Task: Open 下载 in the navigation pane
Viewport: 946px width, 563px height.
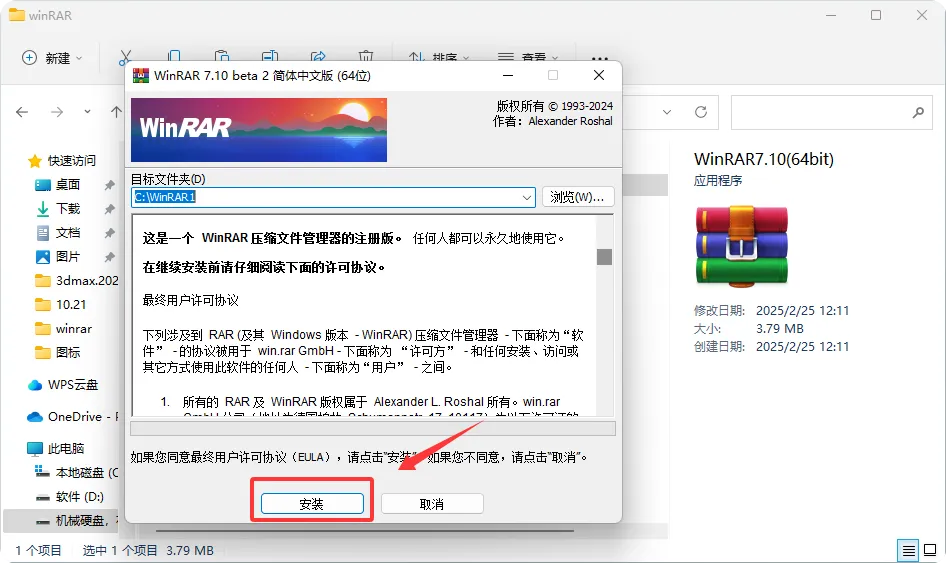Action: [x=57, y=209]
